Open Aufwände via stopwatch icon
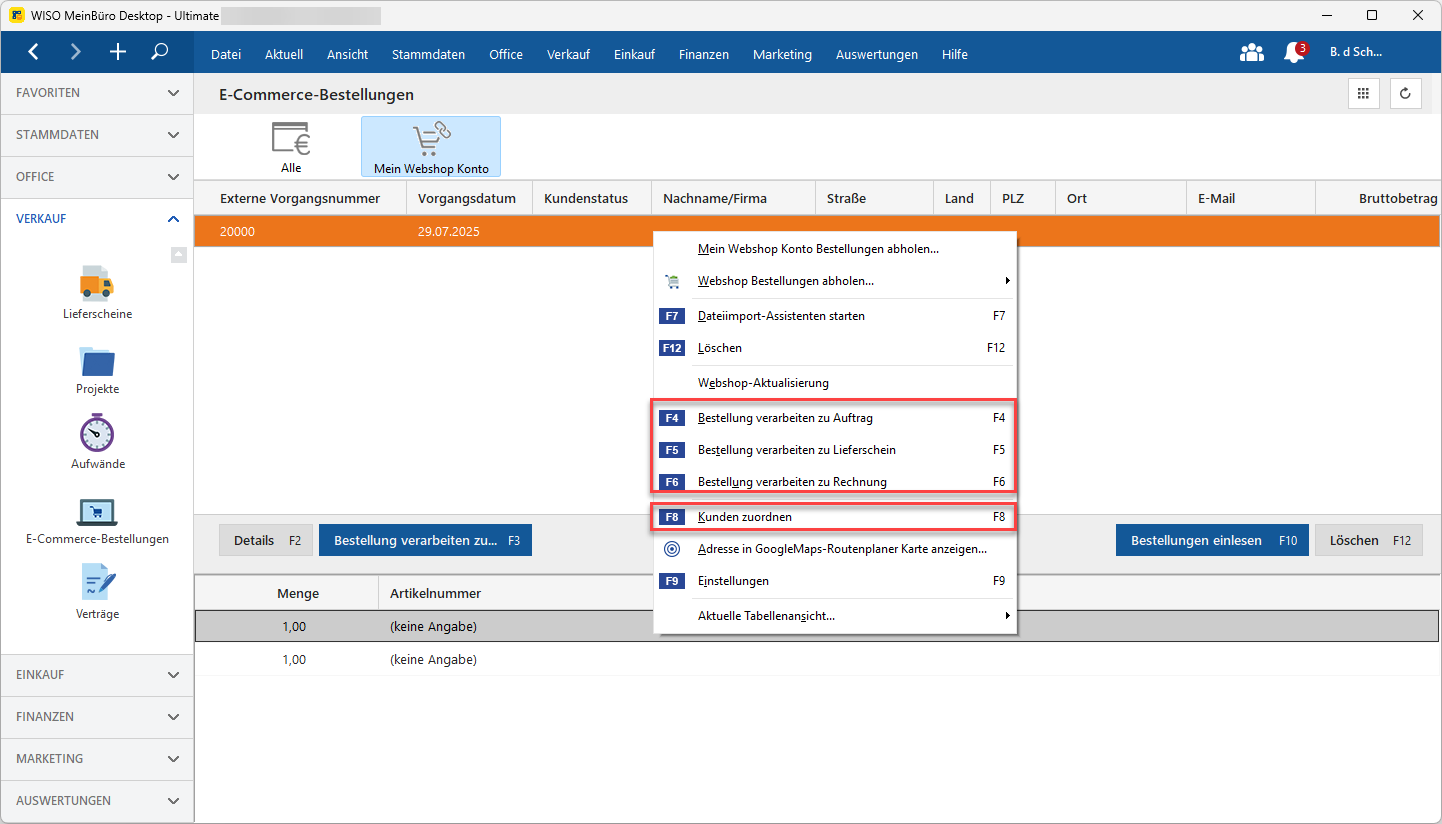Image resolution: width=1442 pixels, height=824 pixels. (97, 433)
